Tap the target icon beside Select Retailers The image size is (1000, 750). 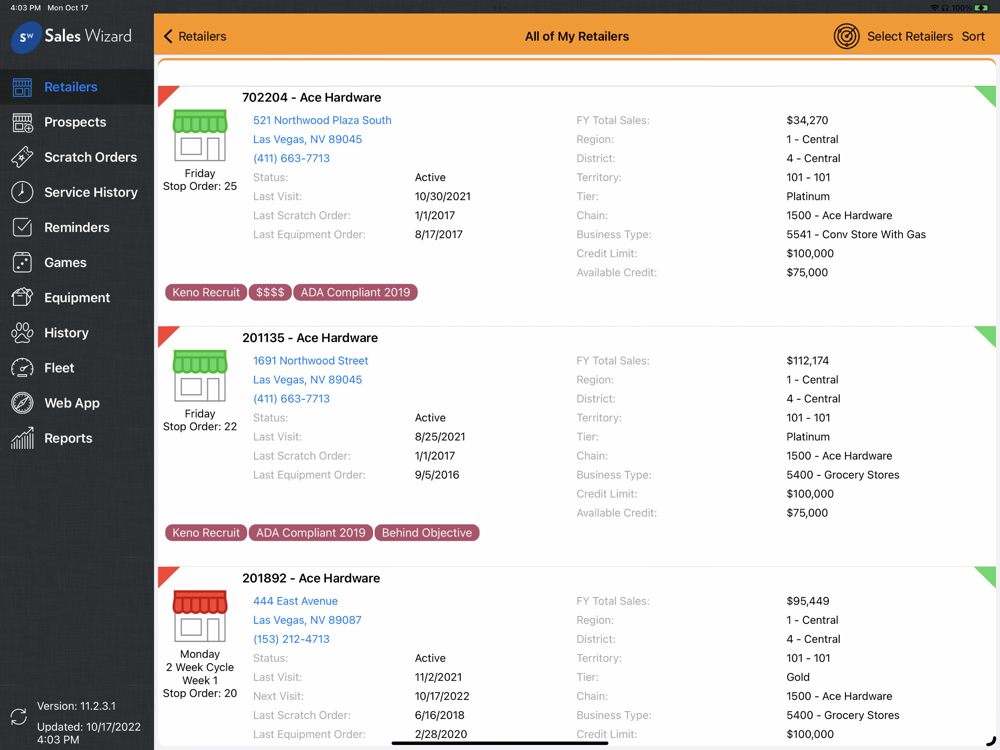[846, 36]
